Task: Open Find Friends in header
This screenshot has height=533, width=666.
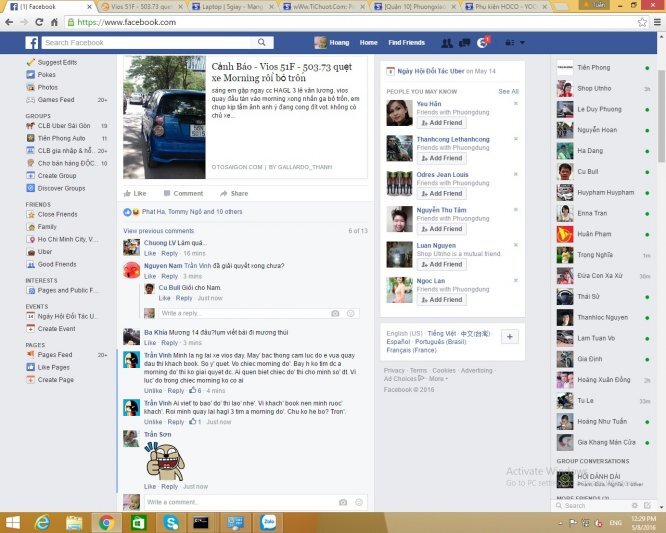Action: click(406, 43)
